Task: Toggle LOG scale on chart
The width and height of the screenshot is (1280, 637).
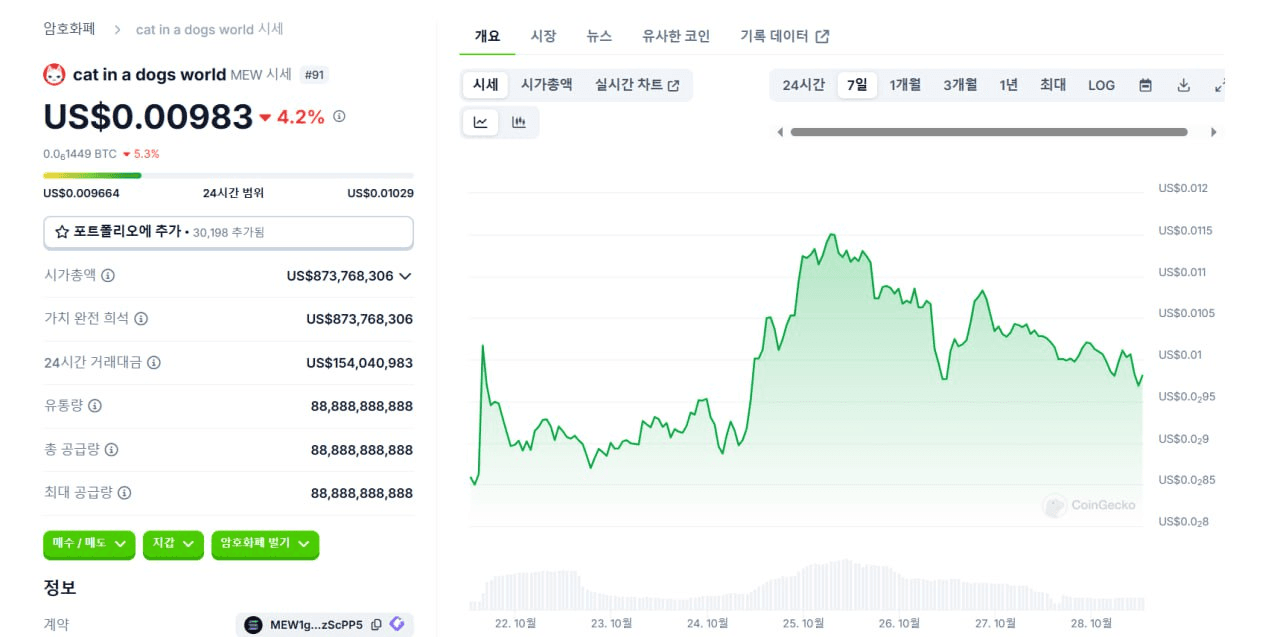Action: coord(1101,85)
